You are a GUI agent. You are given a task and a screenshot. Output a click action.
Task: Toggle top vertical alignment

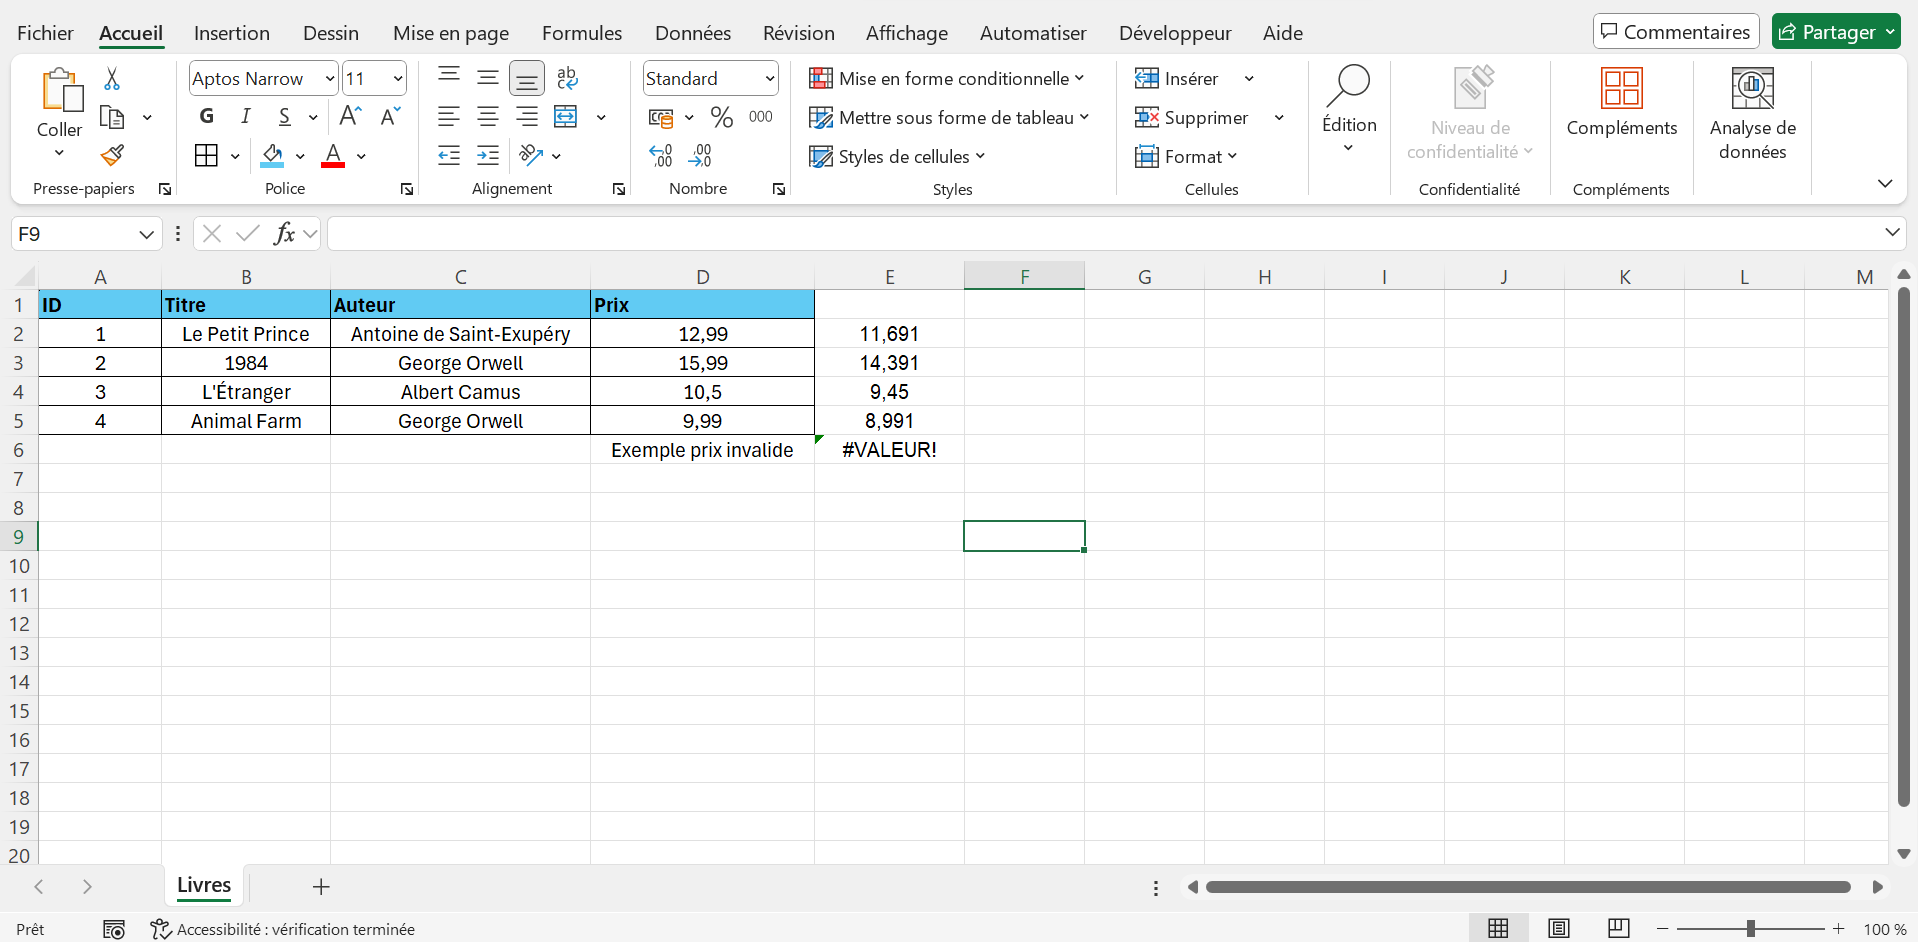[x=449, y=77]
